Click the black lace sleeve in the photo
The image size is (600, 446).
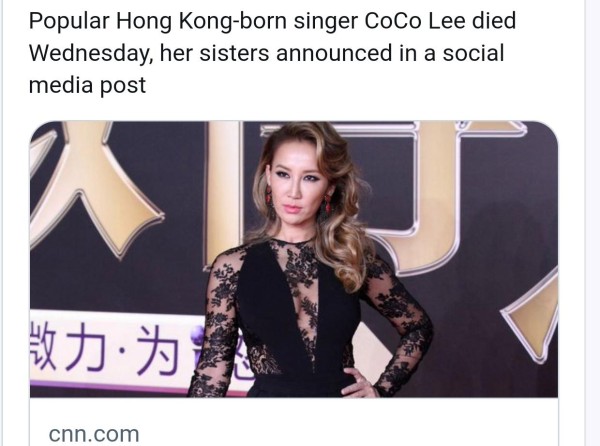coord(398,317)
